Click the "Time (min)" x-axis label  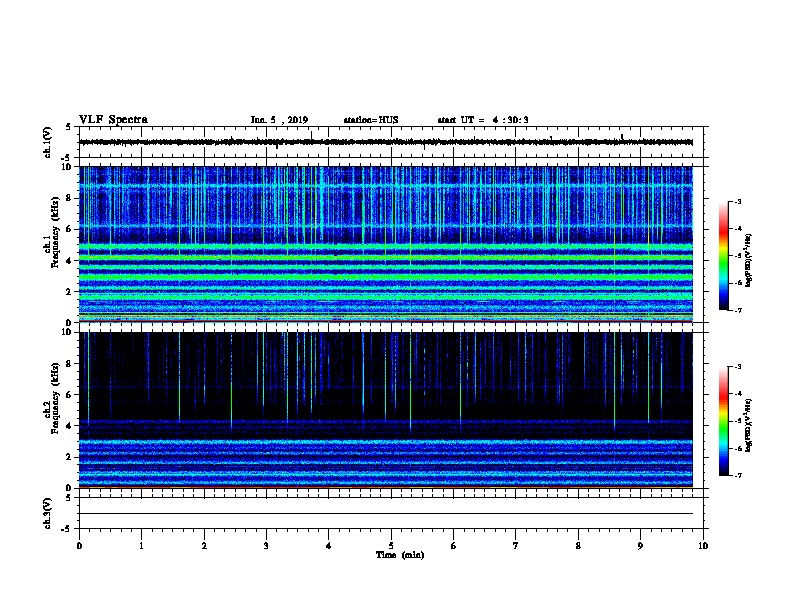tap(400, 555)
